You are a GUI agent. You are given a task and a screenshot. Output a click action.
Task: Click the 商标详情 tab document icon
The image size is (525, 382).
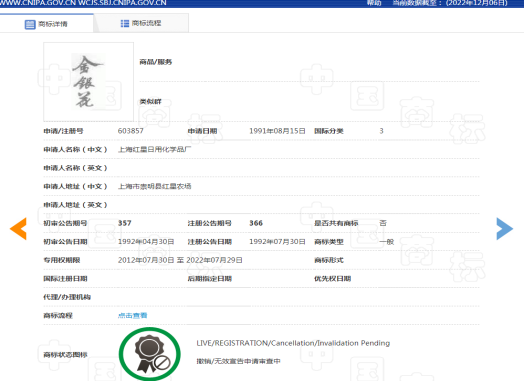(30, 24)
